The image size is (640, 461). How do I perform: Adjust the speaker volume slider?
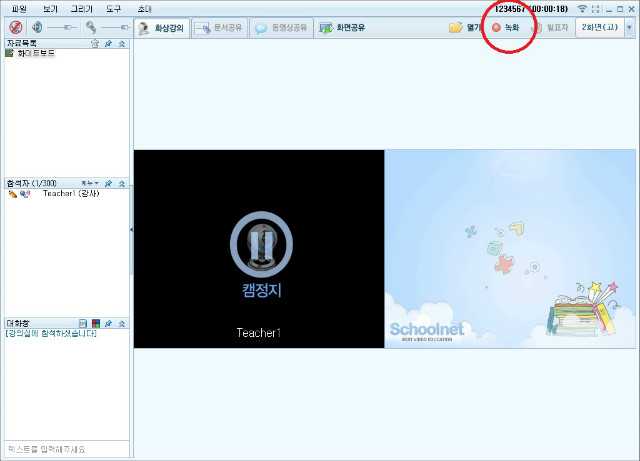60,27
